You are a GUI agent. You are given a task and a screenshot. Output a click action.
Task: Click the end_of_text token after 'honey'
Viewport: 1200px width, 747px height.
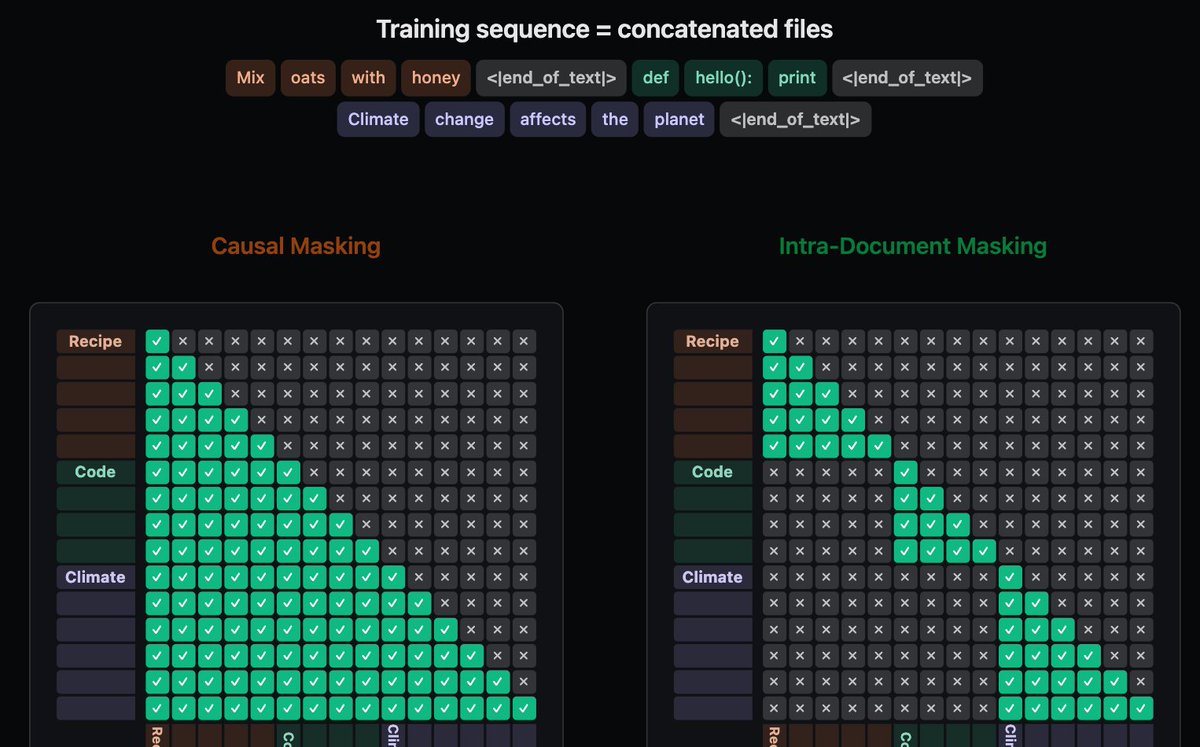551,78
